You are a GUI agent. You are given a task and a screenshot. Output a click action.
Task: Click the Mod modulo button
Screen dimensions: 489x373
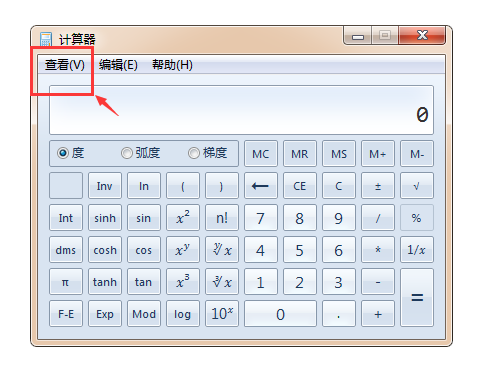click(x=144, y=314)
